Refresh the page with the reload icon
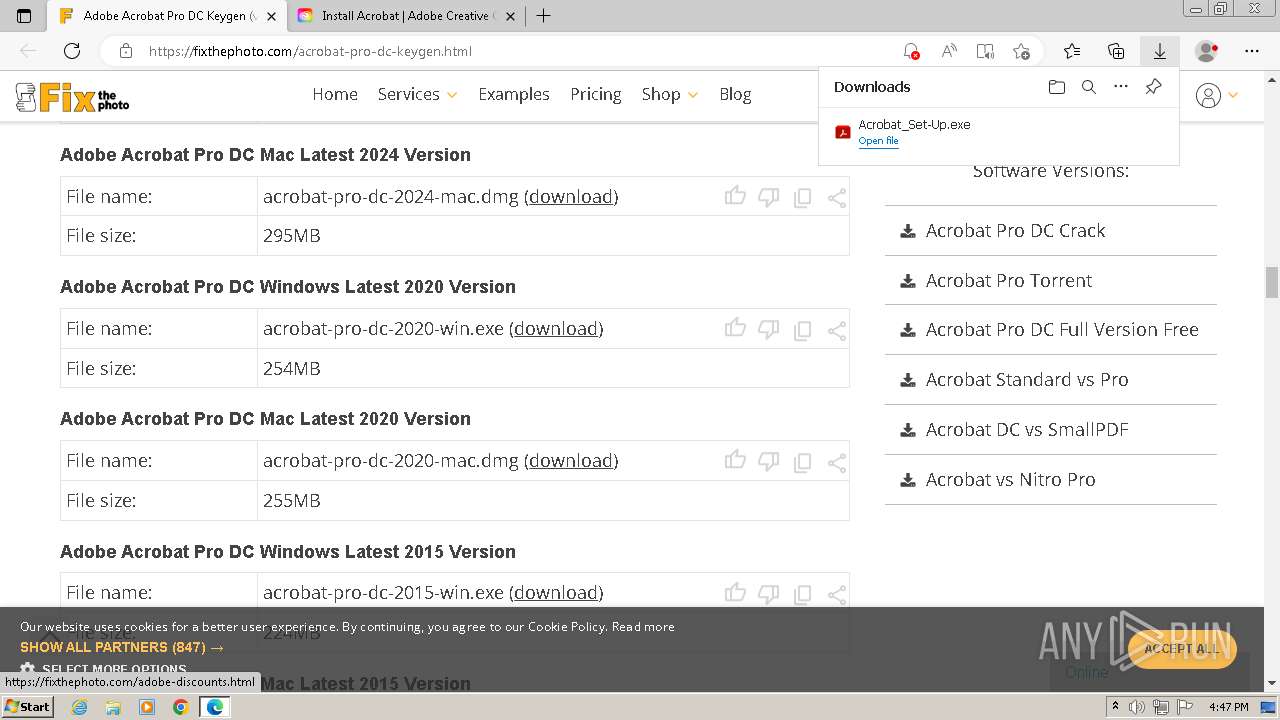 [72, 51]
